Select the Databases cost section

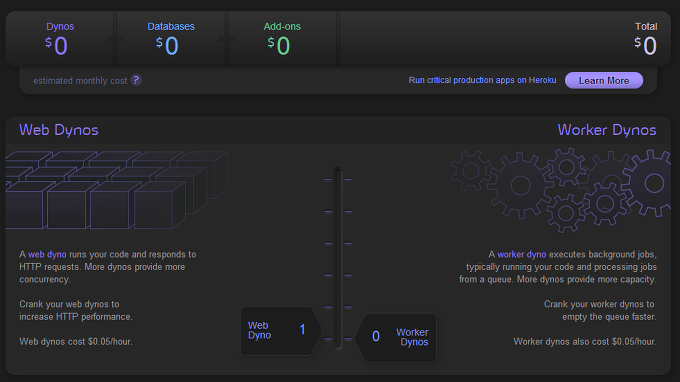(x=171, y=39)
